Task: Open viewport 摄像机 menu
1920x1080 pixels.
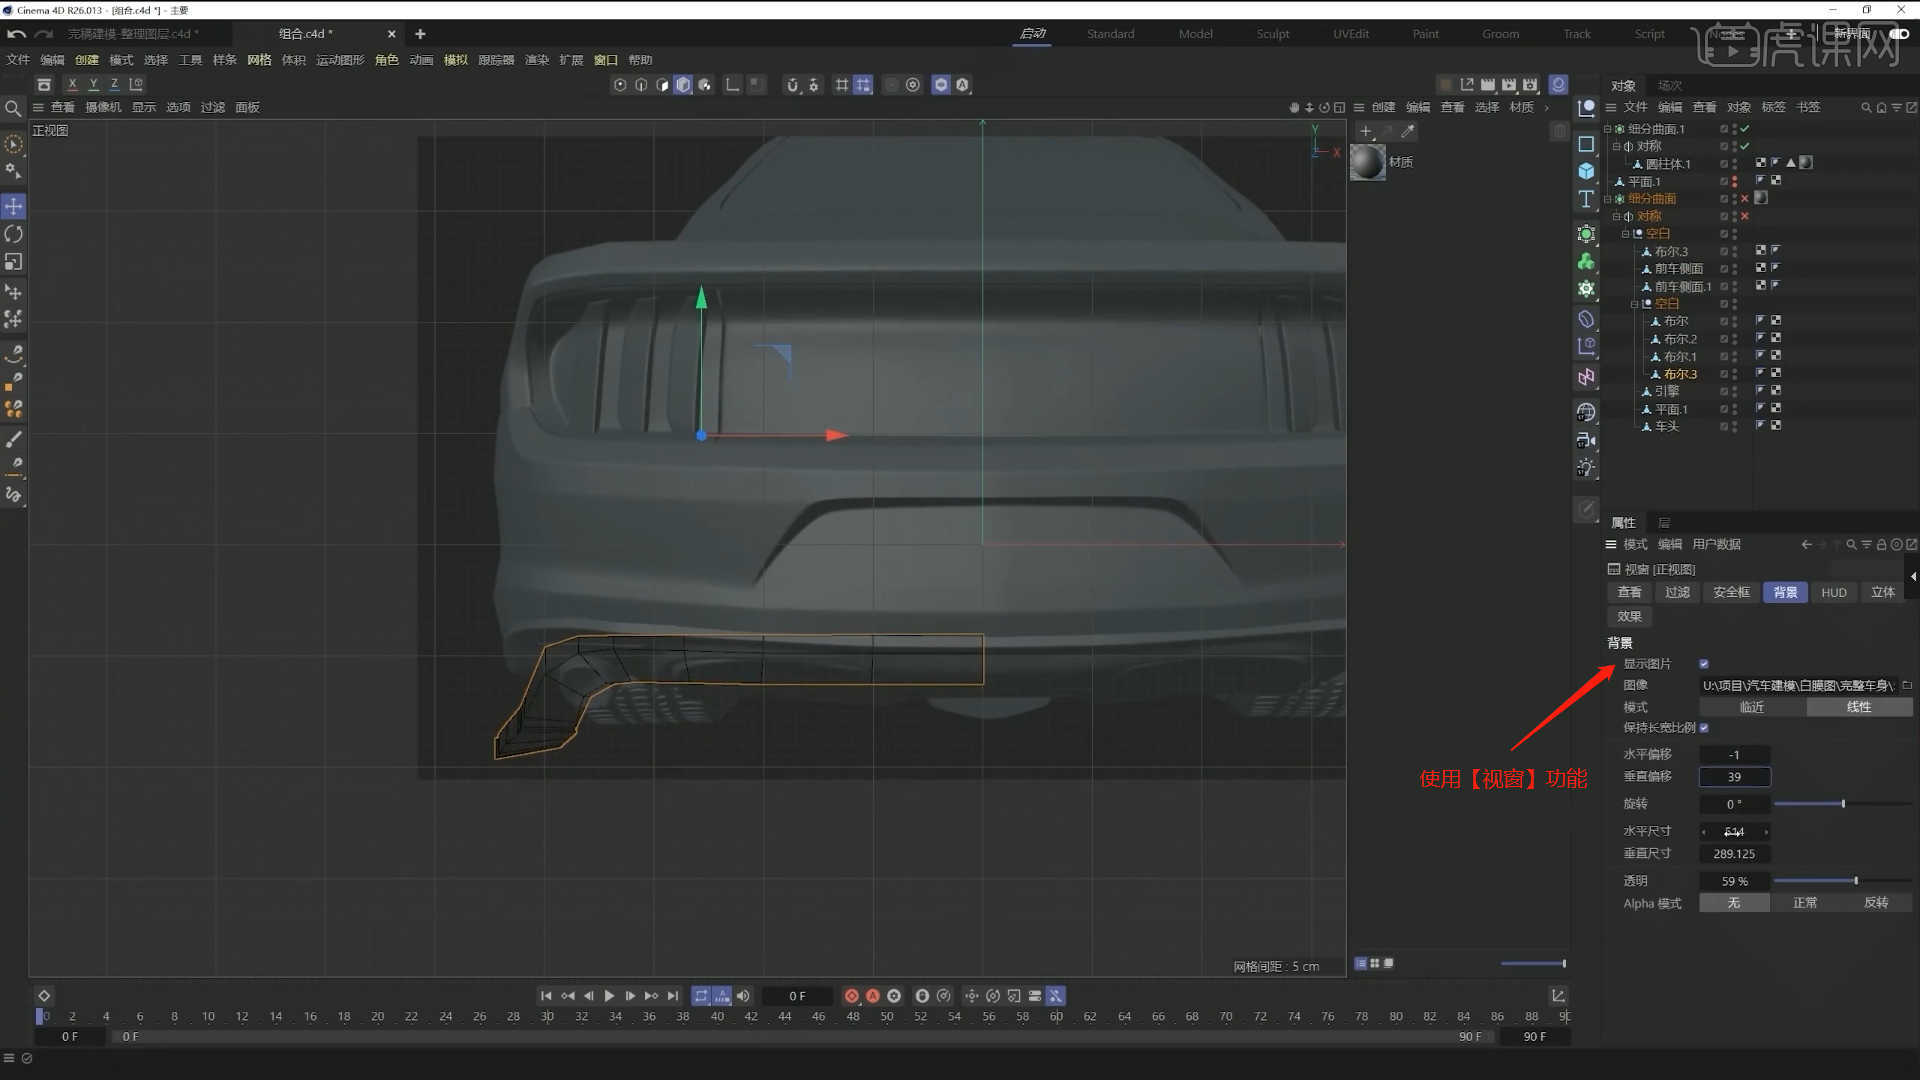Action: 103,107
